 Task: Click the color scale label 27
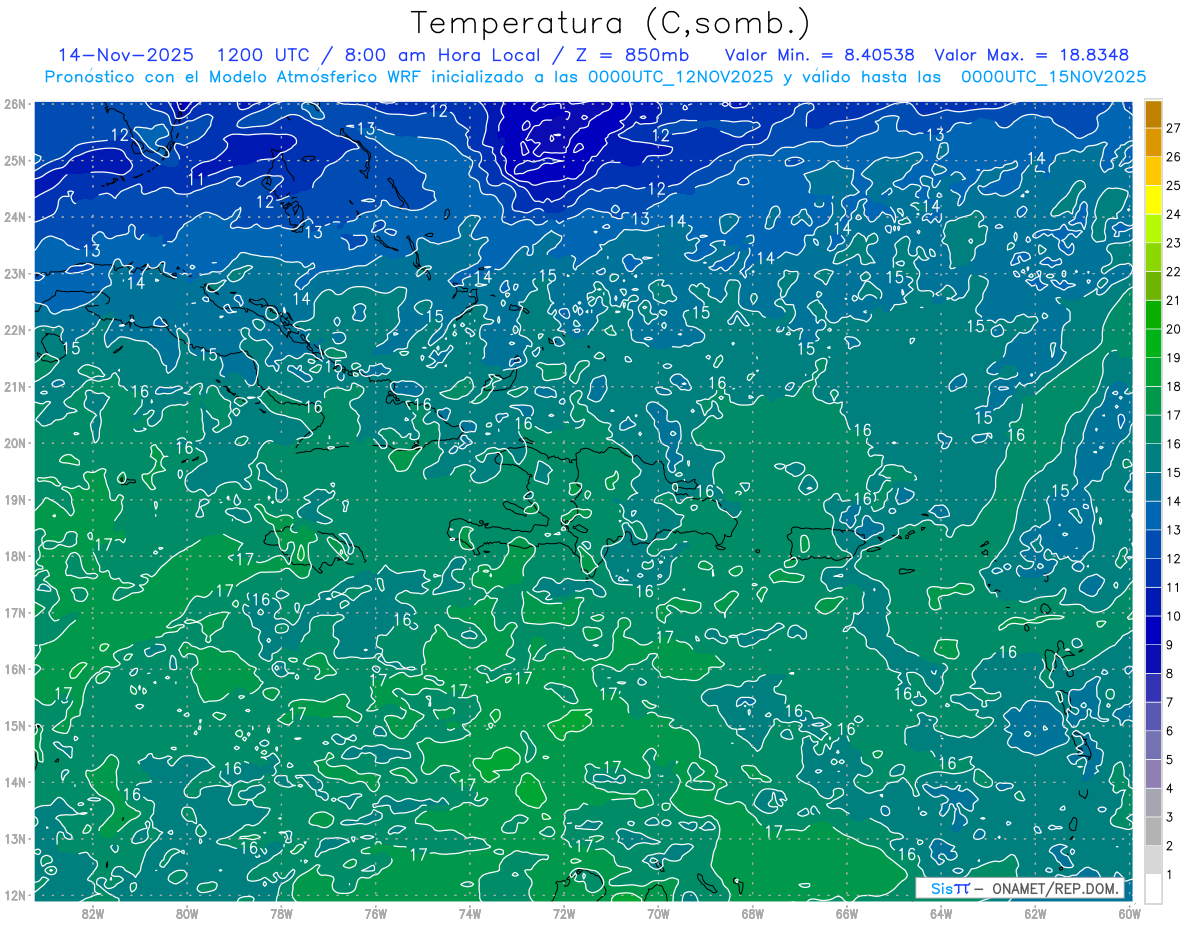[x=1173, y=128]
